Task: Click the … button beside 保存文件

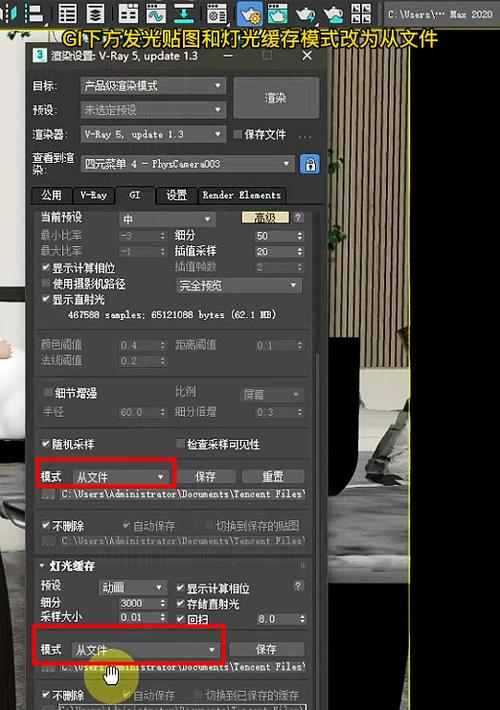Action: [x=305, y=135]
